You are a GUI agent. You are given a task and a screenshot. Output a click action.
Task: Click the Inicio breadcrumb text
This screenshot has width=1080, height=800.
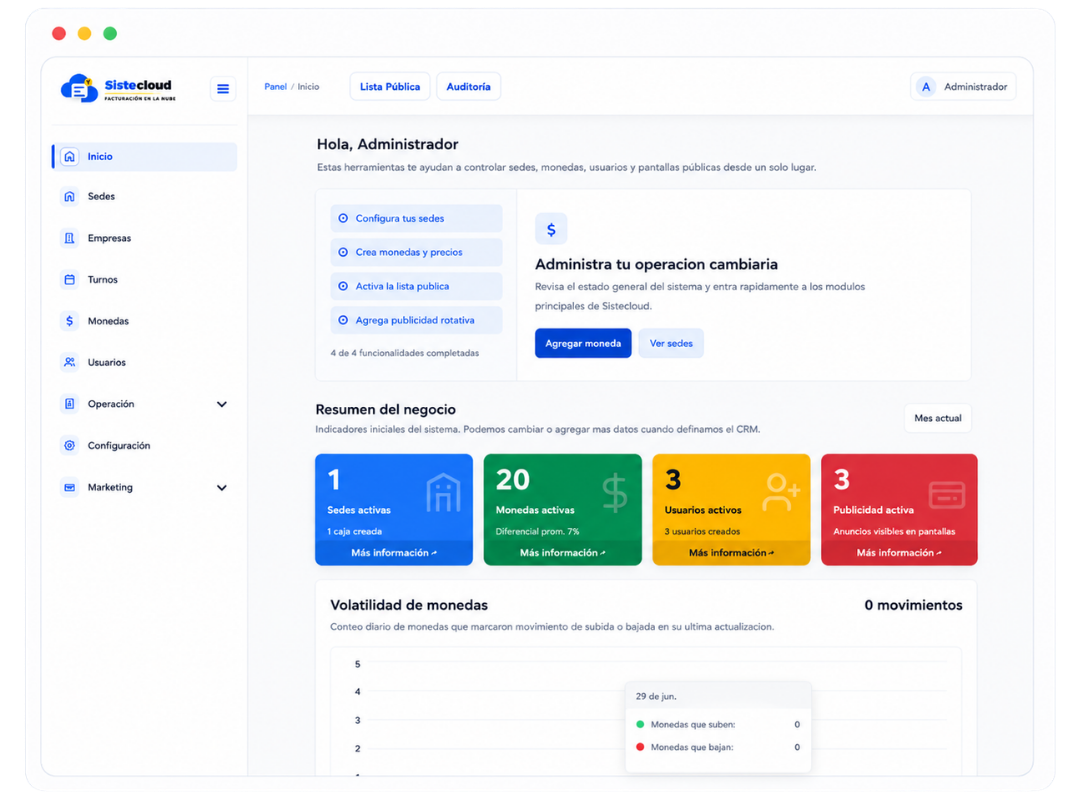(309, 87)
